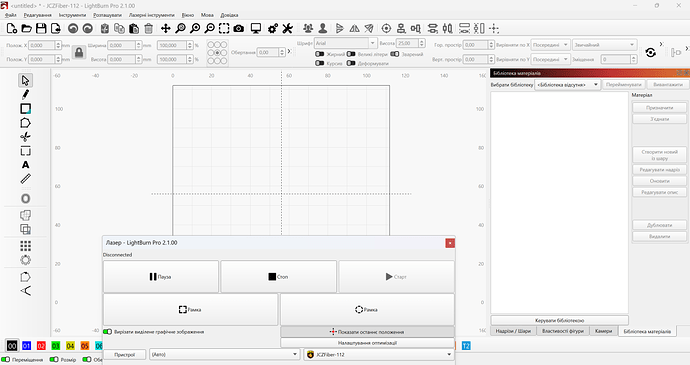Open the Grid array tool
Viewport: 690px width, 365px height.
[x=26, y=246]
